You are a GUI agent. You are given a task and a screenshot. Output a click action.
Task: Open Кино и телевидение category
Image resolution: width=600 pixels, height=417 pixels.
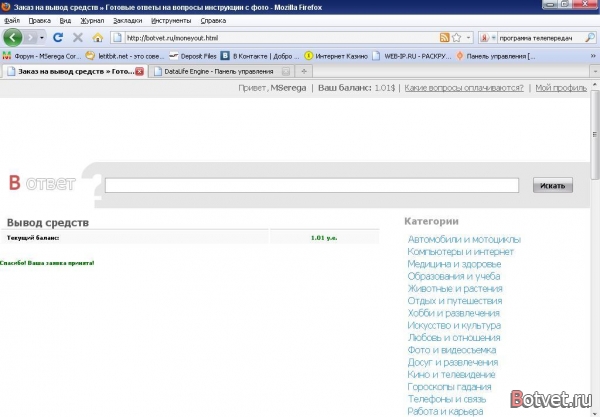pos(452,374)
